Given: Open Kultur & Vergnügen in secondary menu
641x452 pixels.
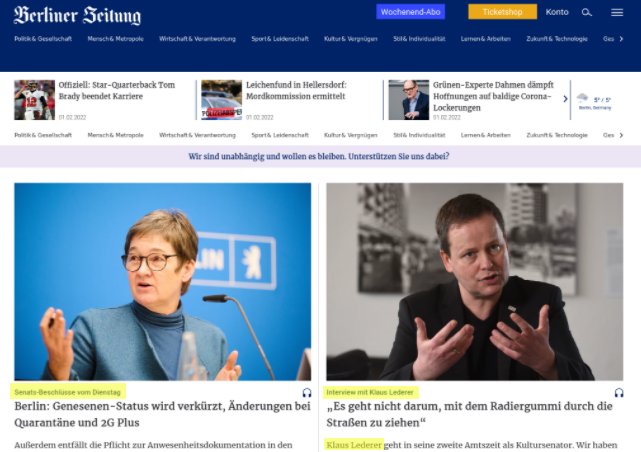Looking at the screenshot, I should (x=351, y=135).
